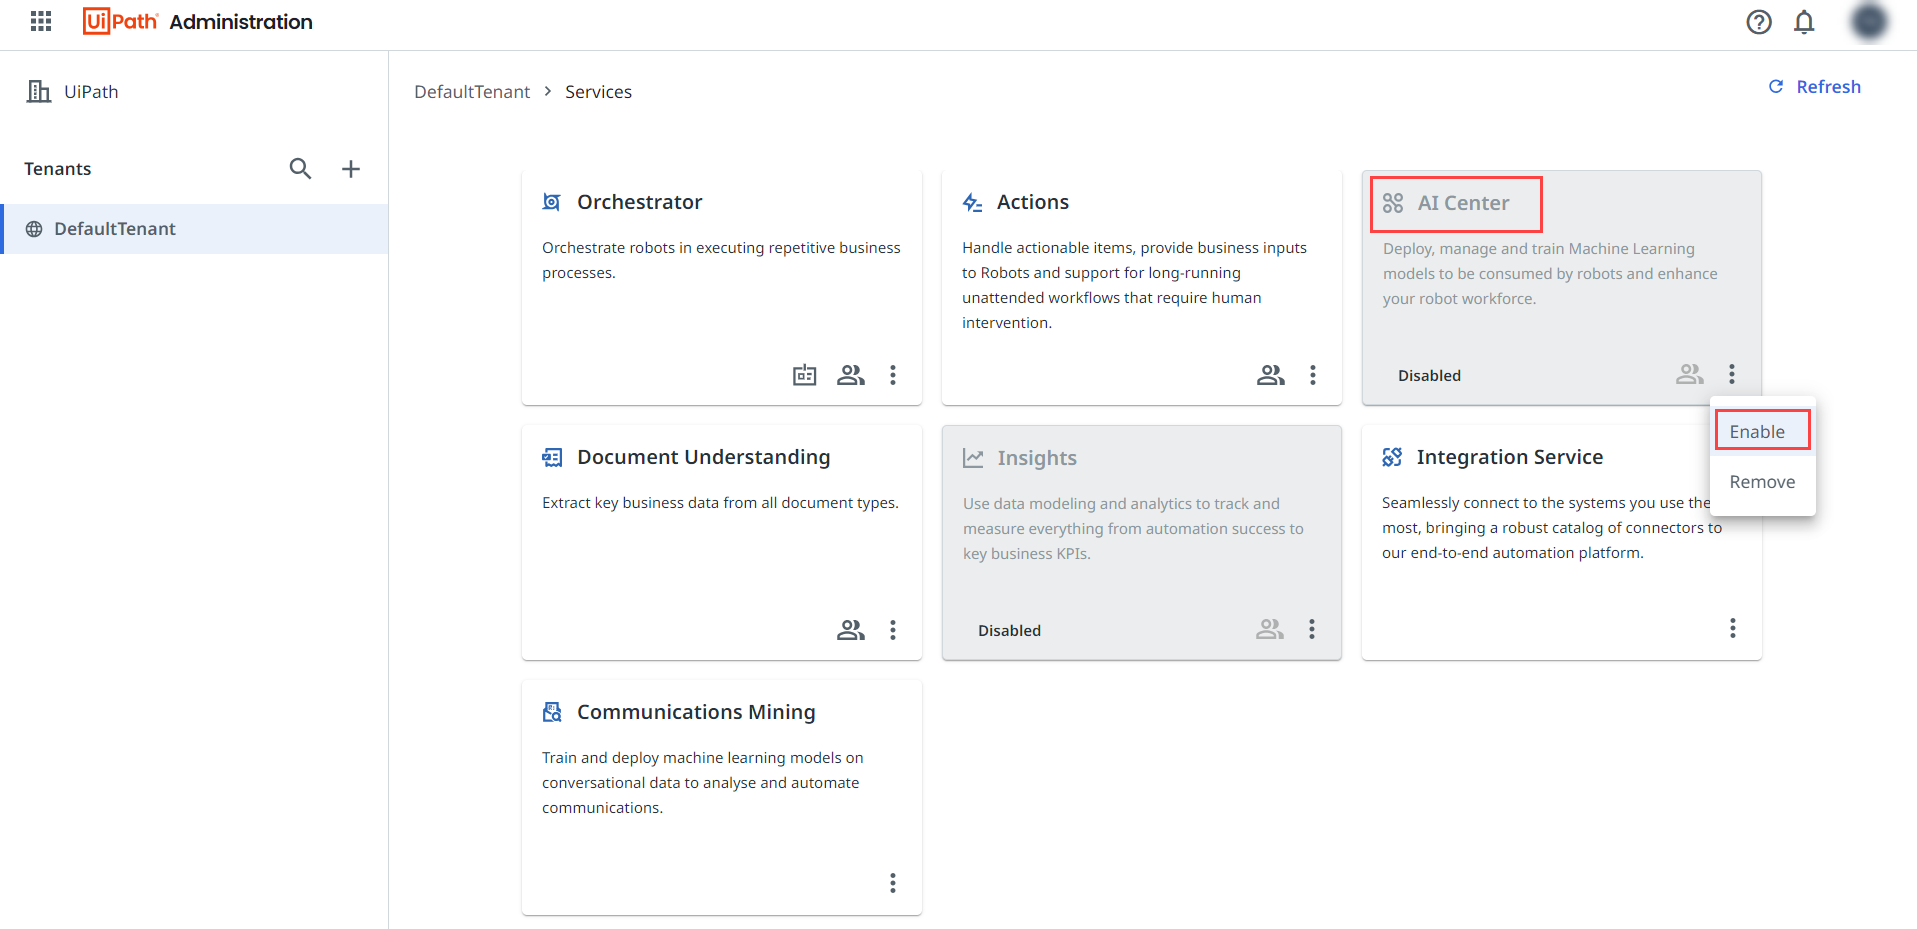Click the Orchestrator service icon
Viewport: 1917px width, 929px height.
click(551, 202)
